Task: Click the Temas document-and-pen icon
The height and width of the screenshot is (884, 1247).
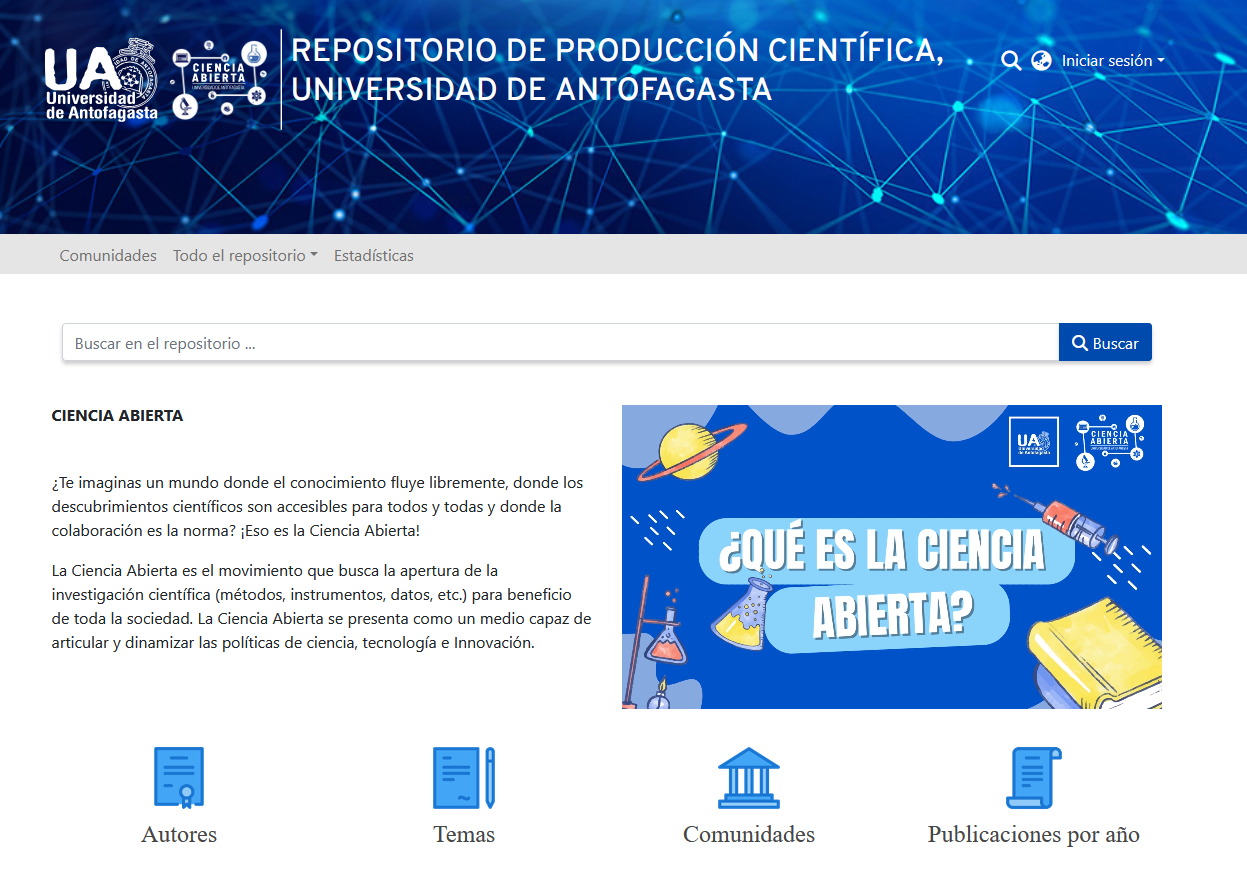Action: click(x=464, y=777)
